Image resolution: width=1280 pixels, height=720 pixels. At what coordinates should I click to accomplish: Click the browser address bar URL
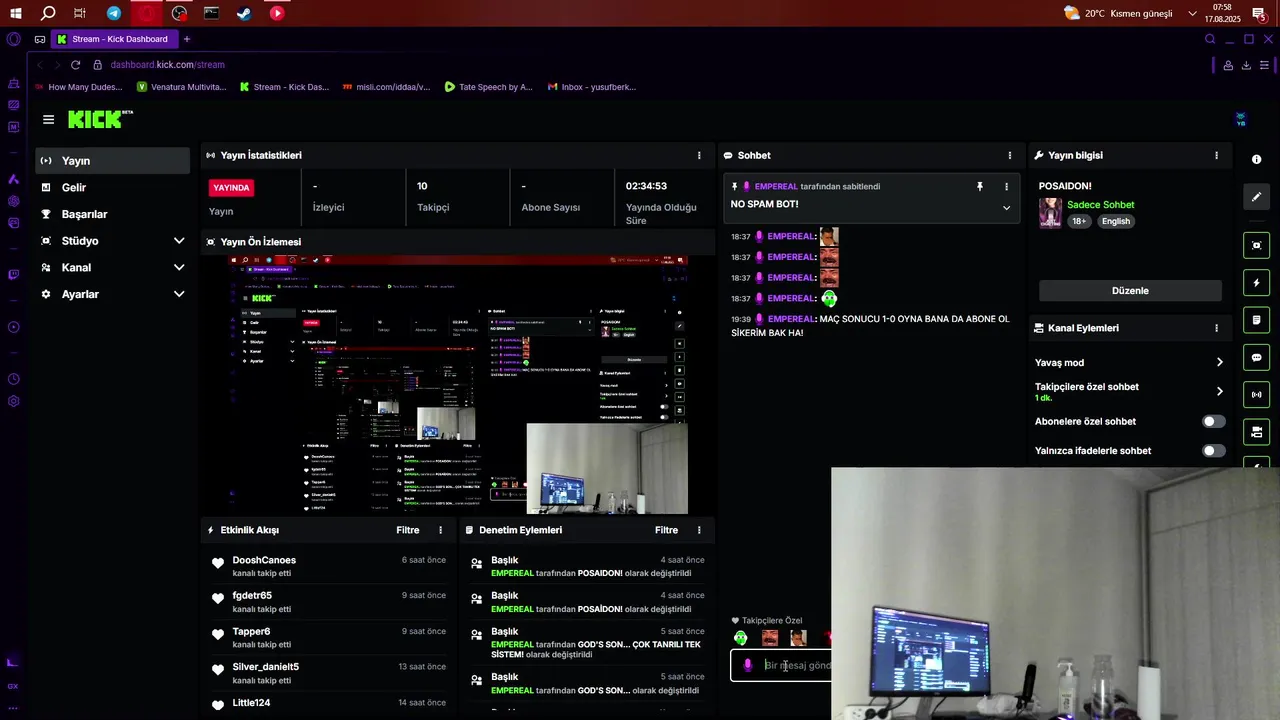(x=167, y=65)
